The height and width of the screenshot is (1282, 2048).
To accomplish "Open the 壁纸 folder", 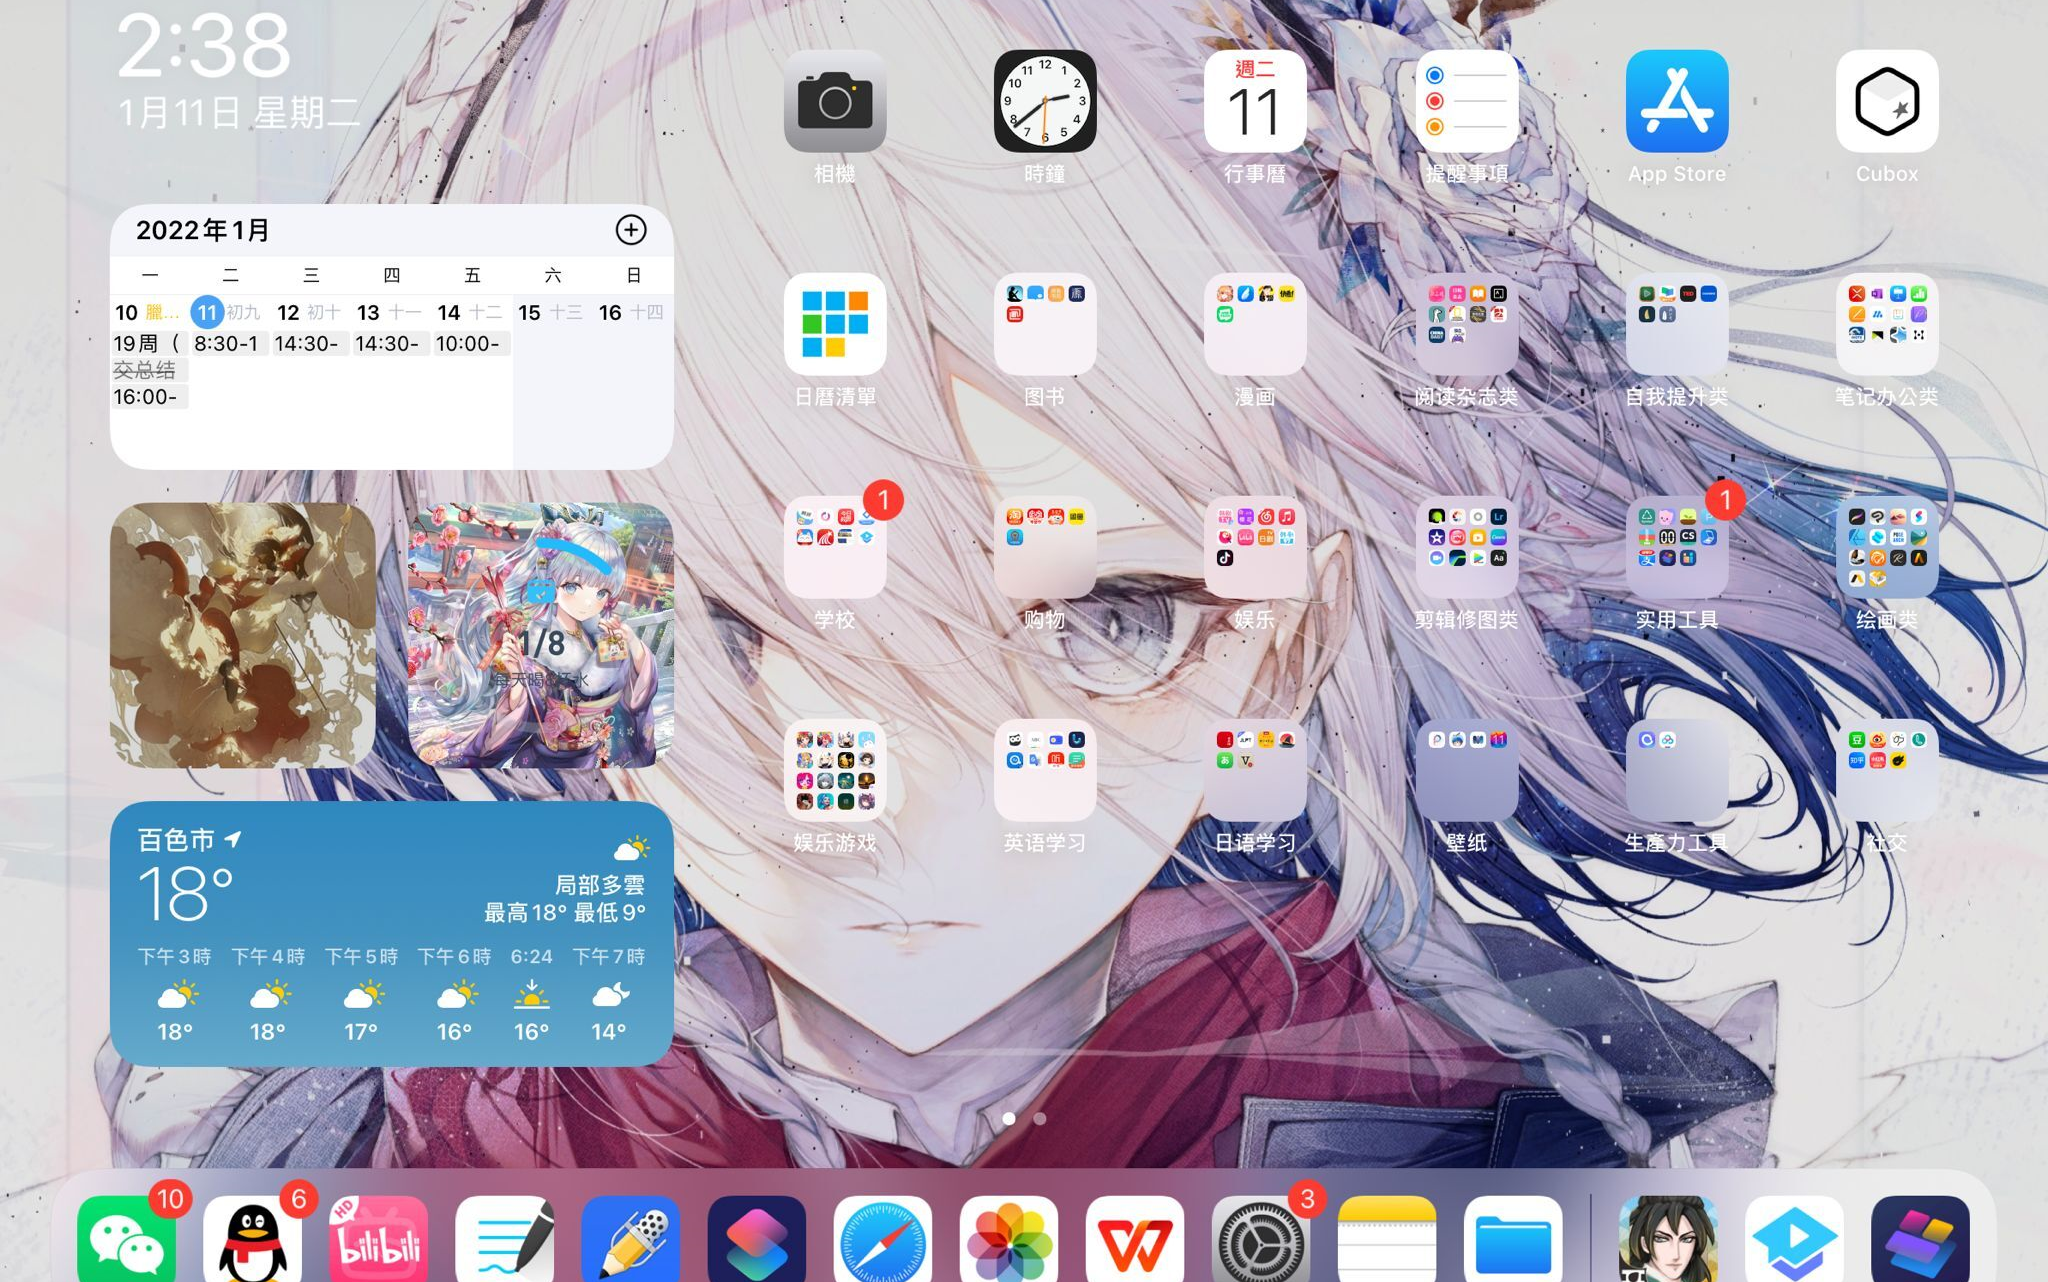I will (1467, 770).
